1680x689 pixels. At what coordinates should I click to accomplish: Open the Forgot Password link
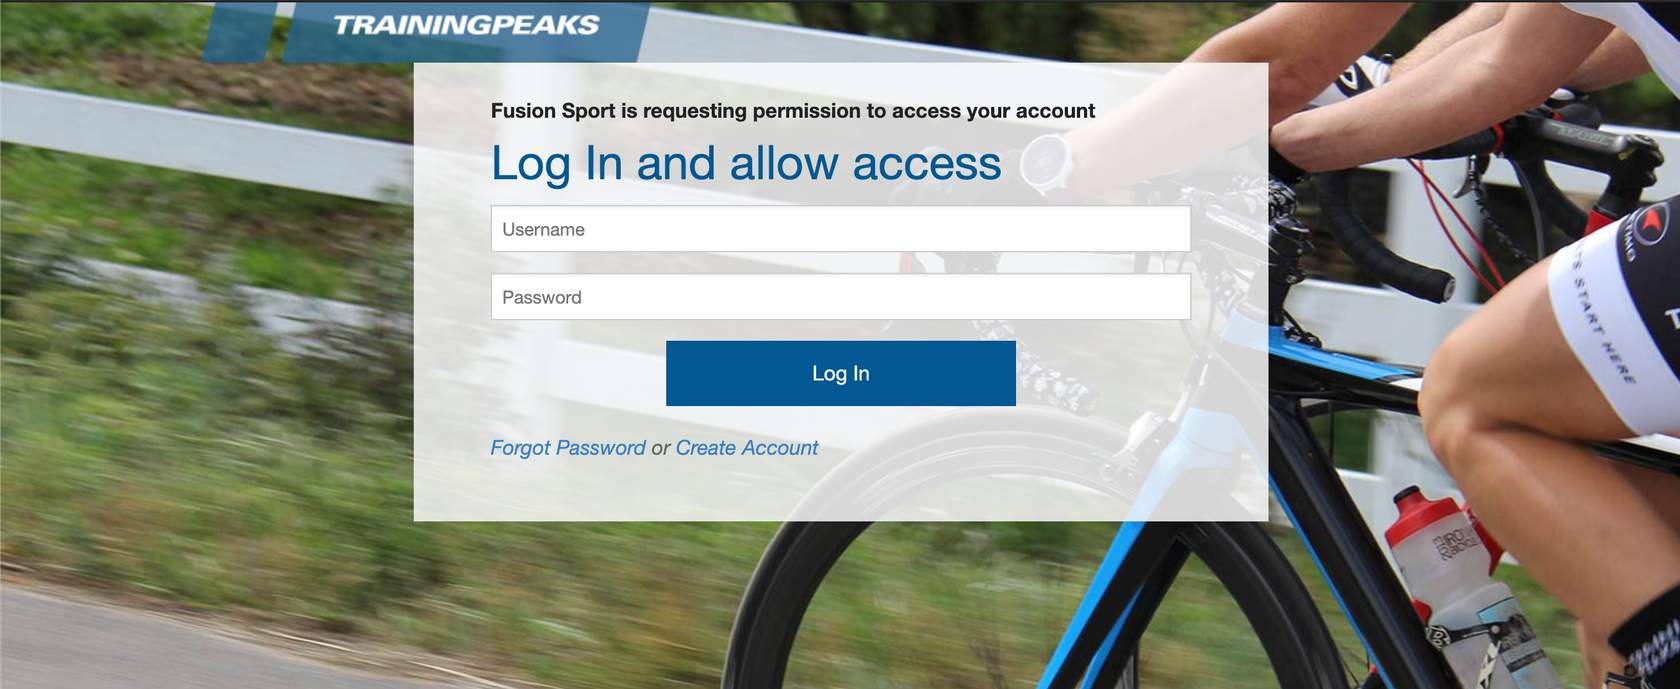click(568, 448)
